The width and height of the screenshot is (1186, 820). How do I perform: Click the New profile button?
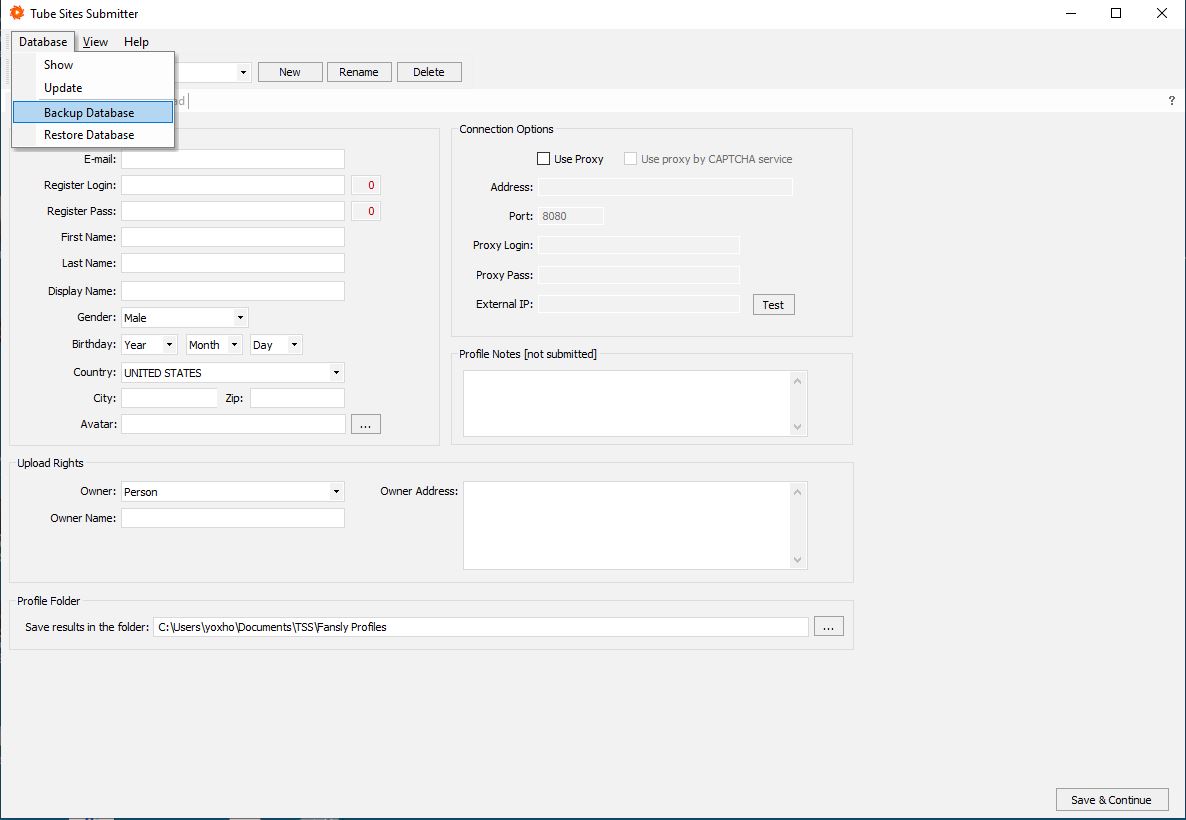click(x=289, y=71)
